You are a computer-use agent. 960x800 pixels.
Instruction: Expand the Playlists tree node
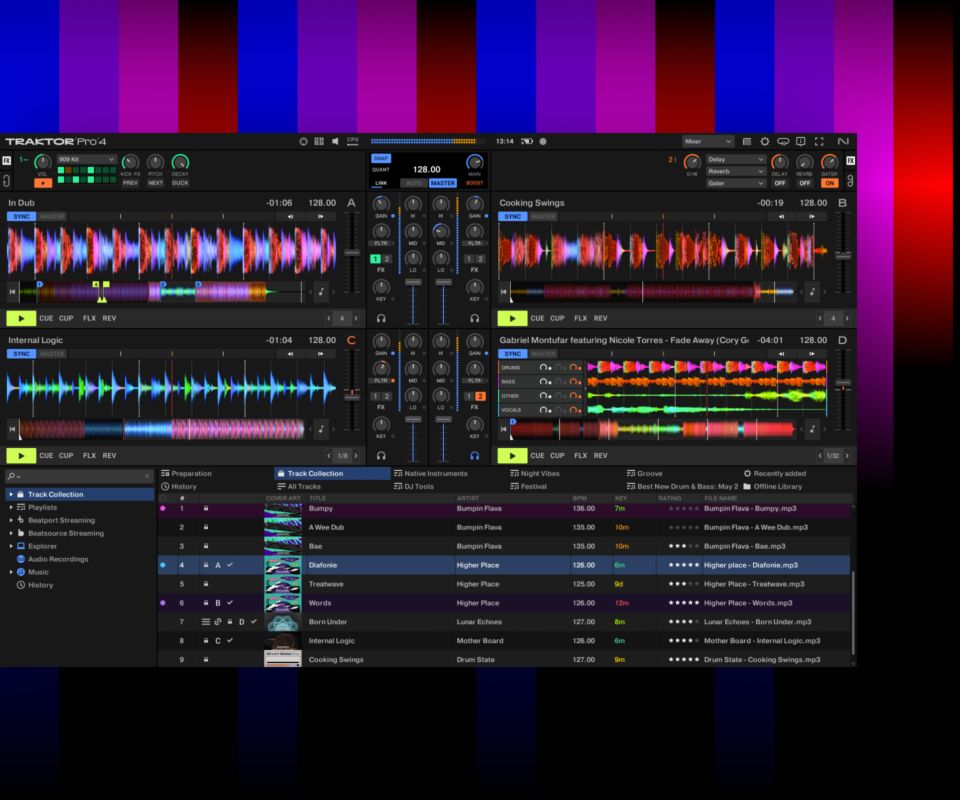click(x=11, y=507)
